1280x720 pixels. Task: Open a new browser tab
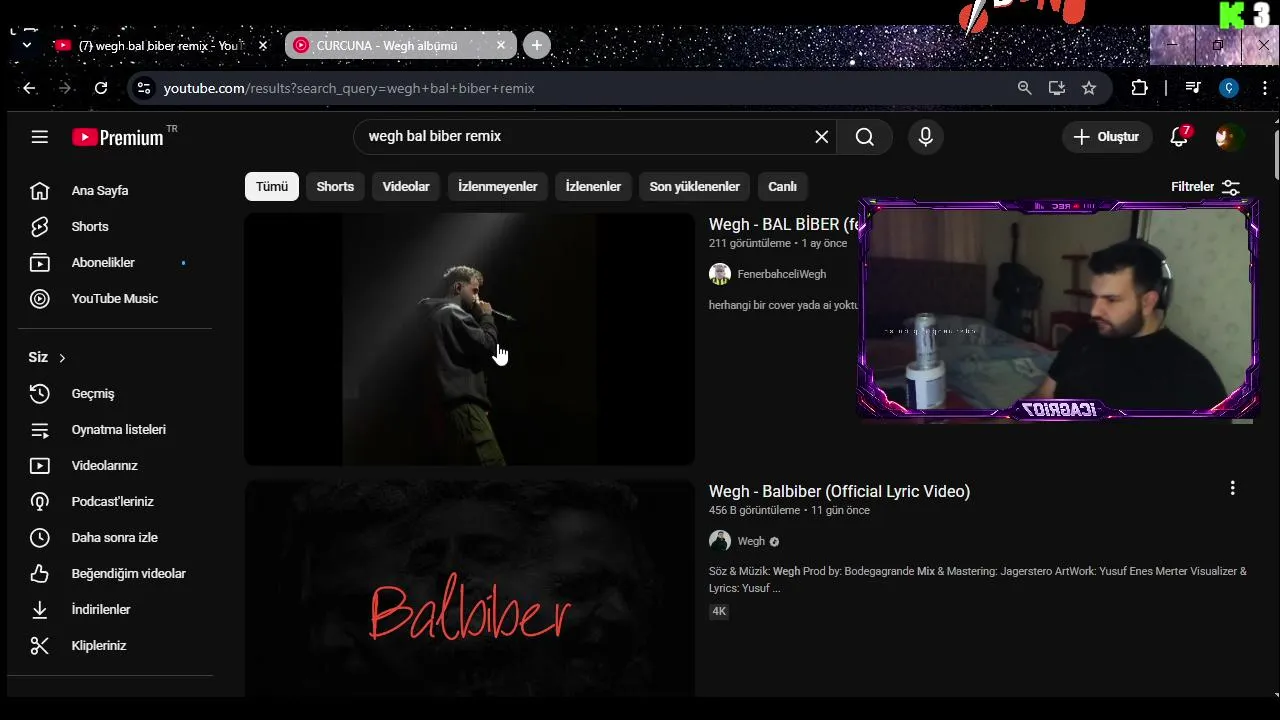(537, 46)
